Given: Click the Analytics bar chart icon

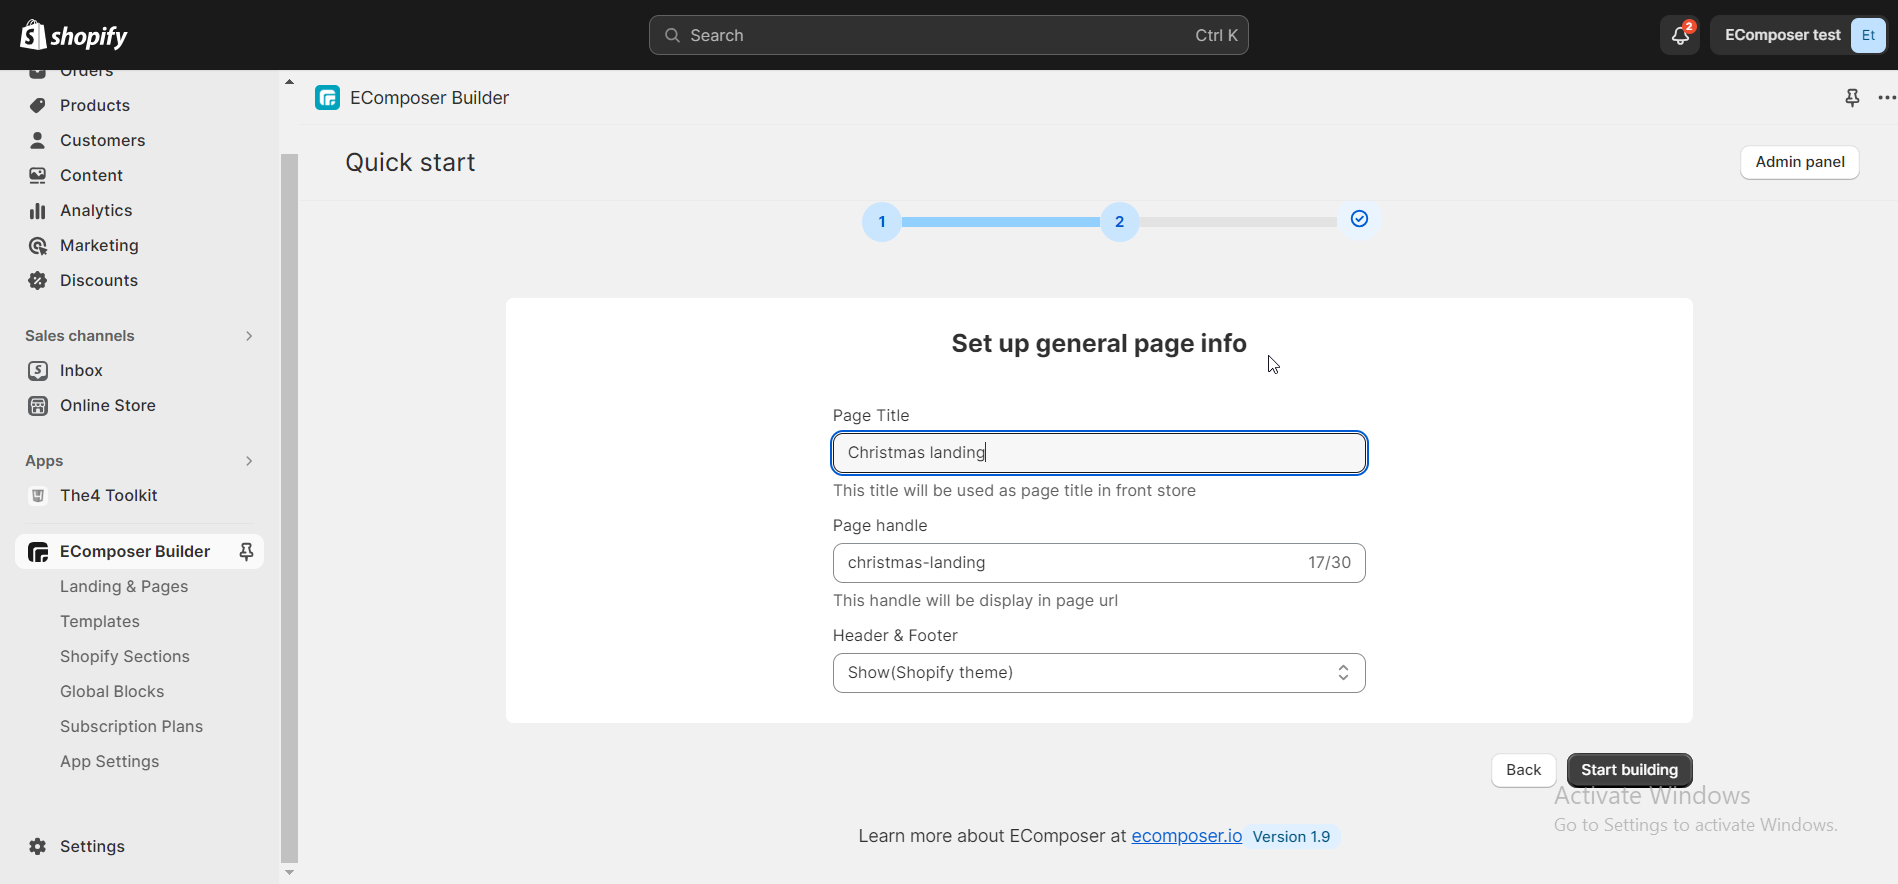Looking at the screenshot, I should 38,210.
